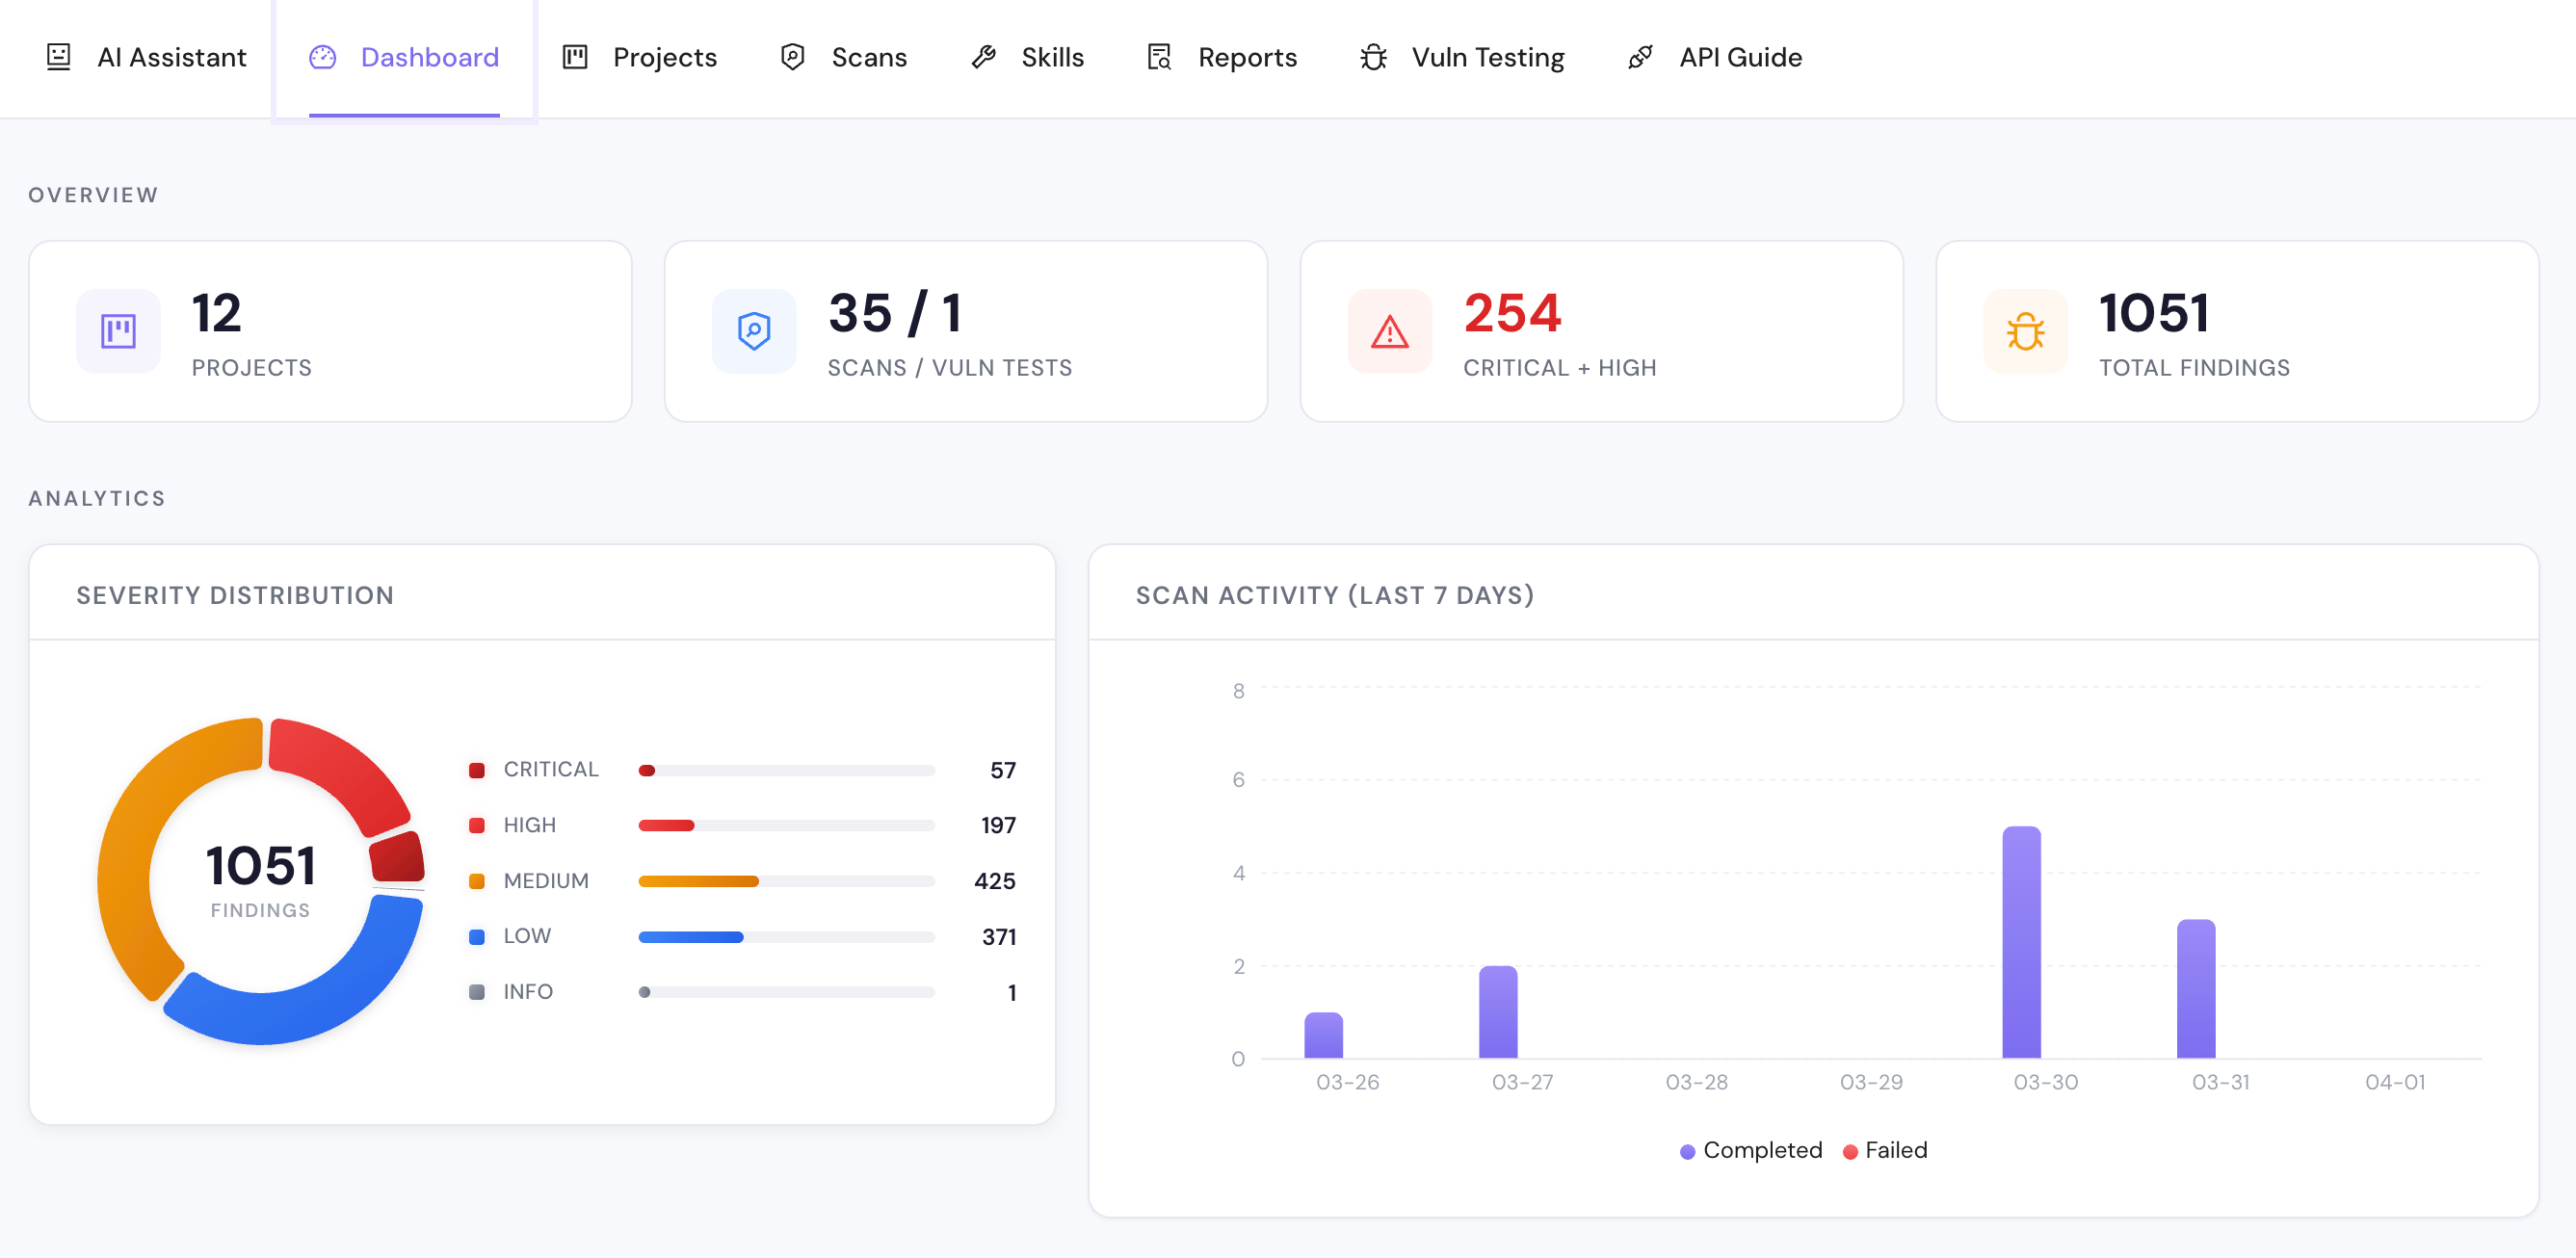This screenshot has width=2576, height=1258.
Task: Go to the Scans tab
Action: click(844, 58)
